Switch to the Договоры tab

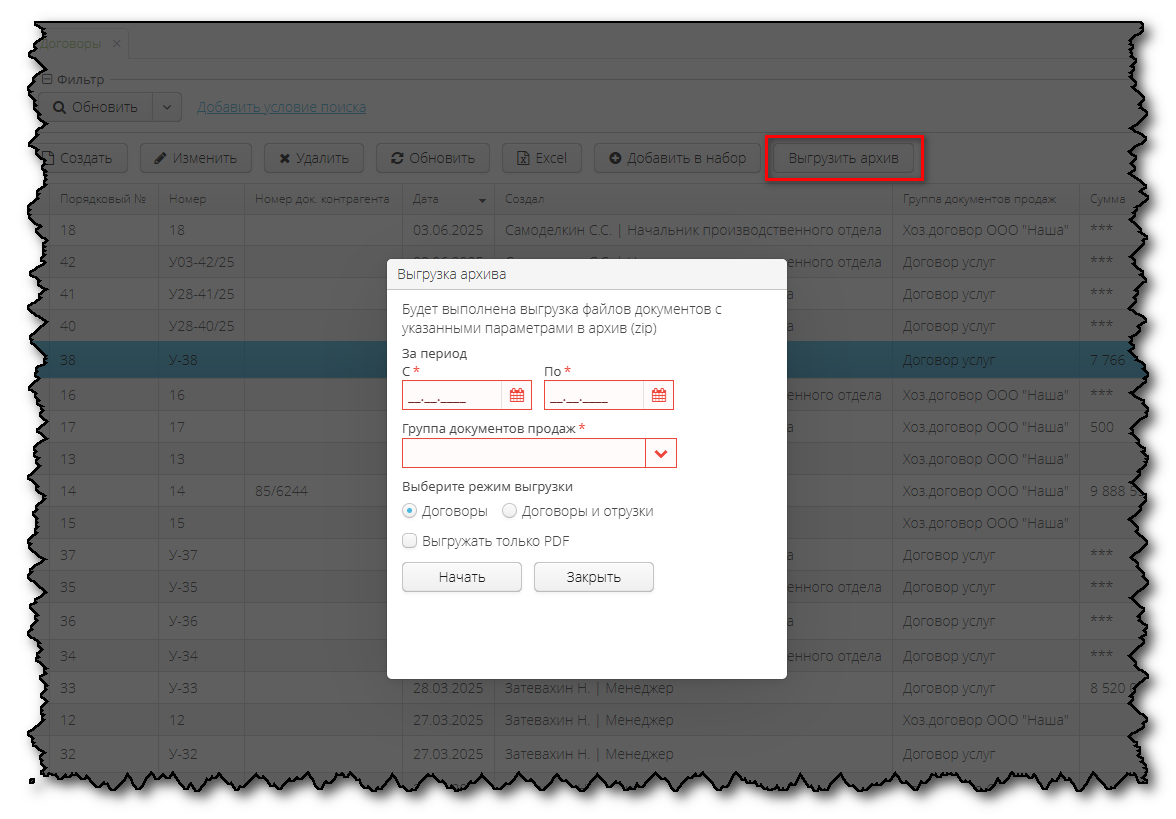pos(72,43)
